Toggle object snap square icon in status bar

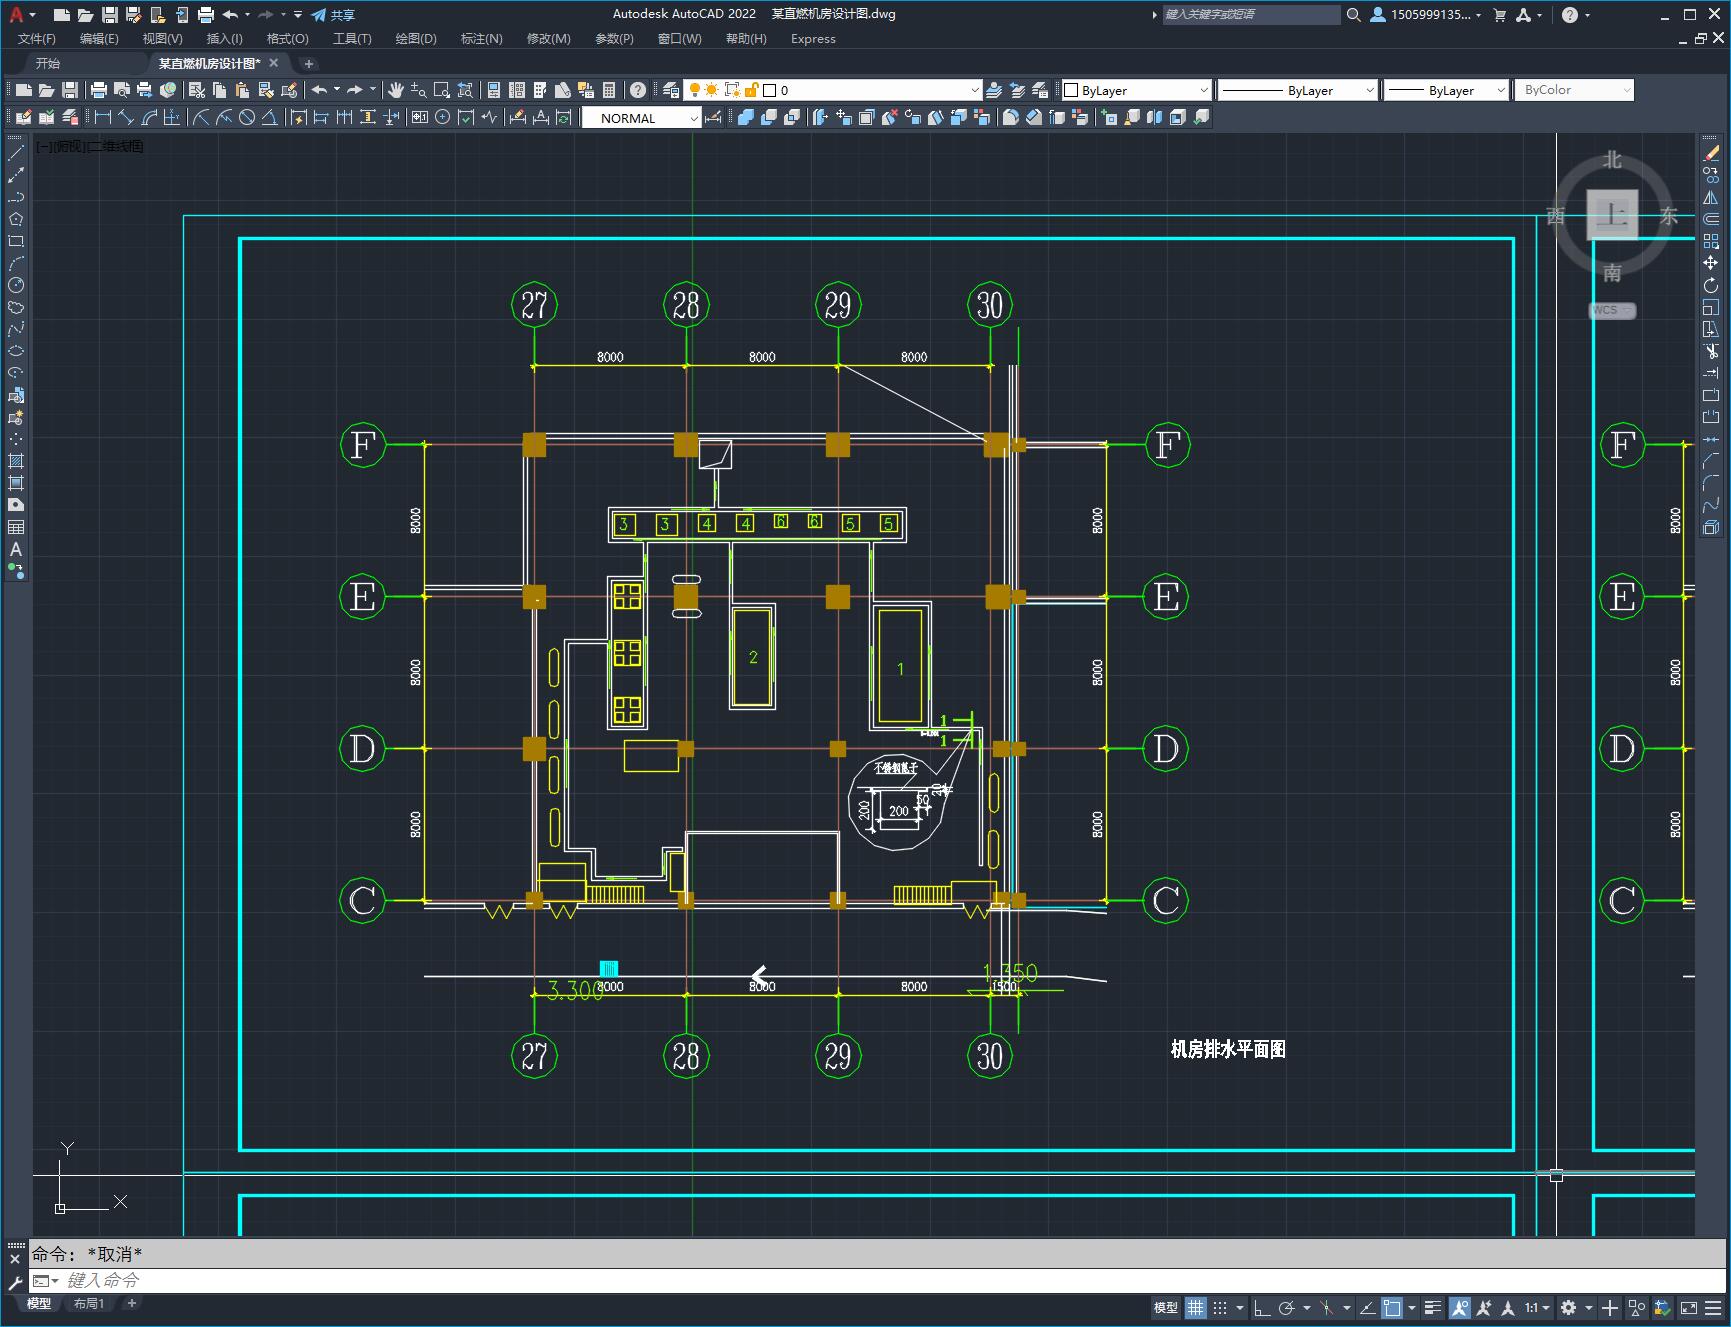click(x=1392, y=1307)
